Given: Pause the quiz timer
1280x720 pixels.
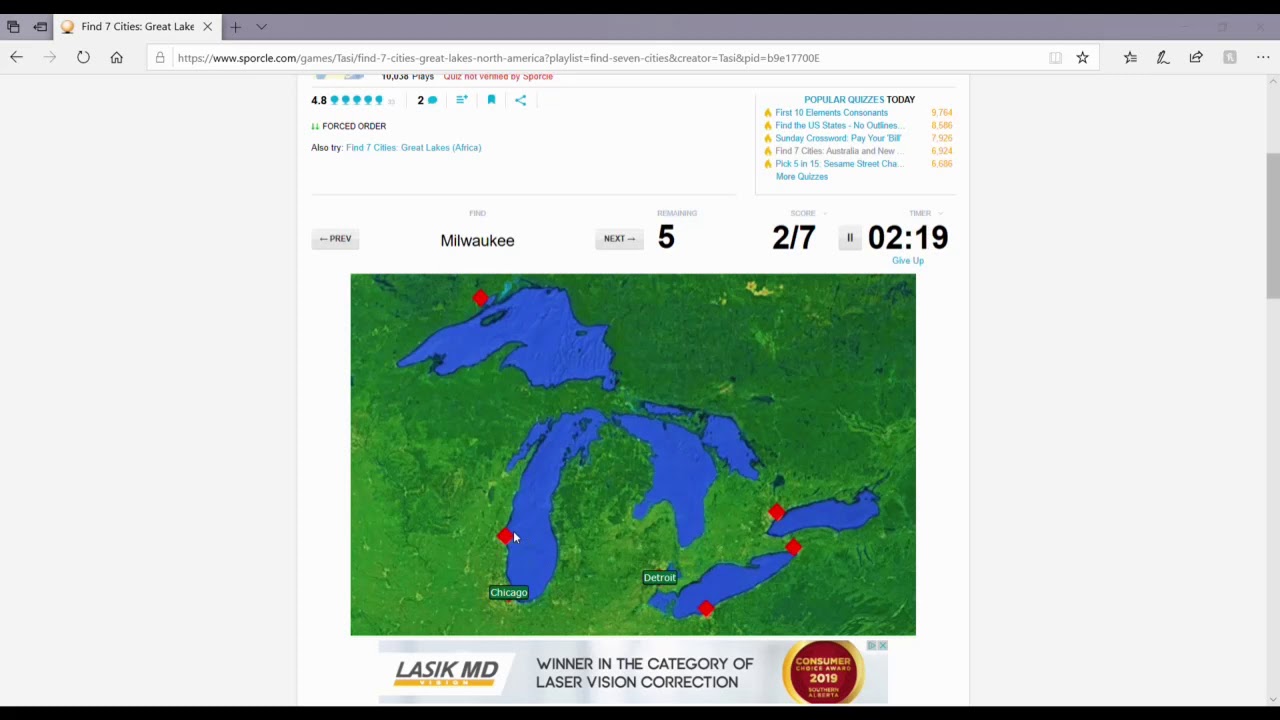Looking at the screenshot, I should [x=850, y=238].
